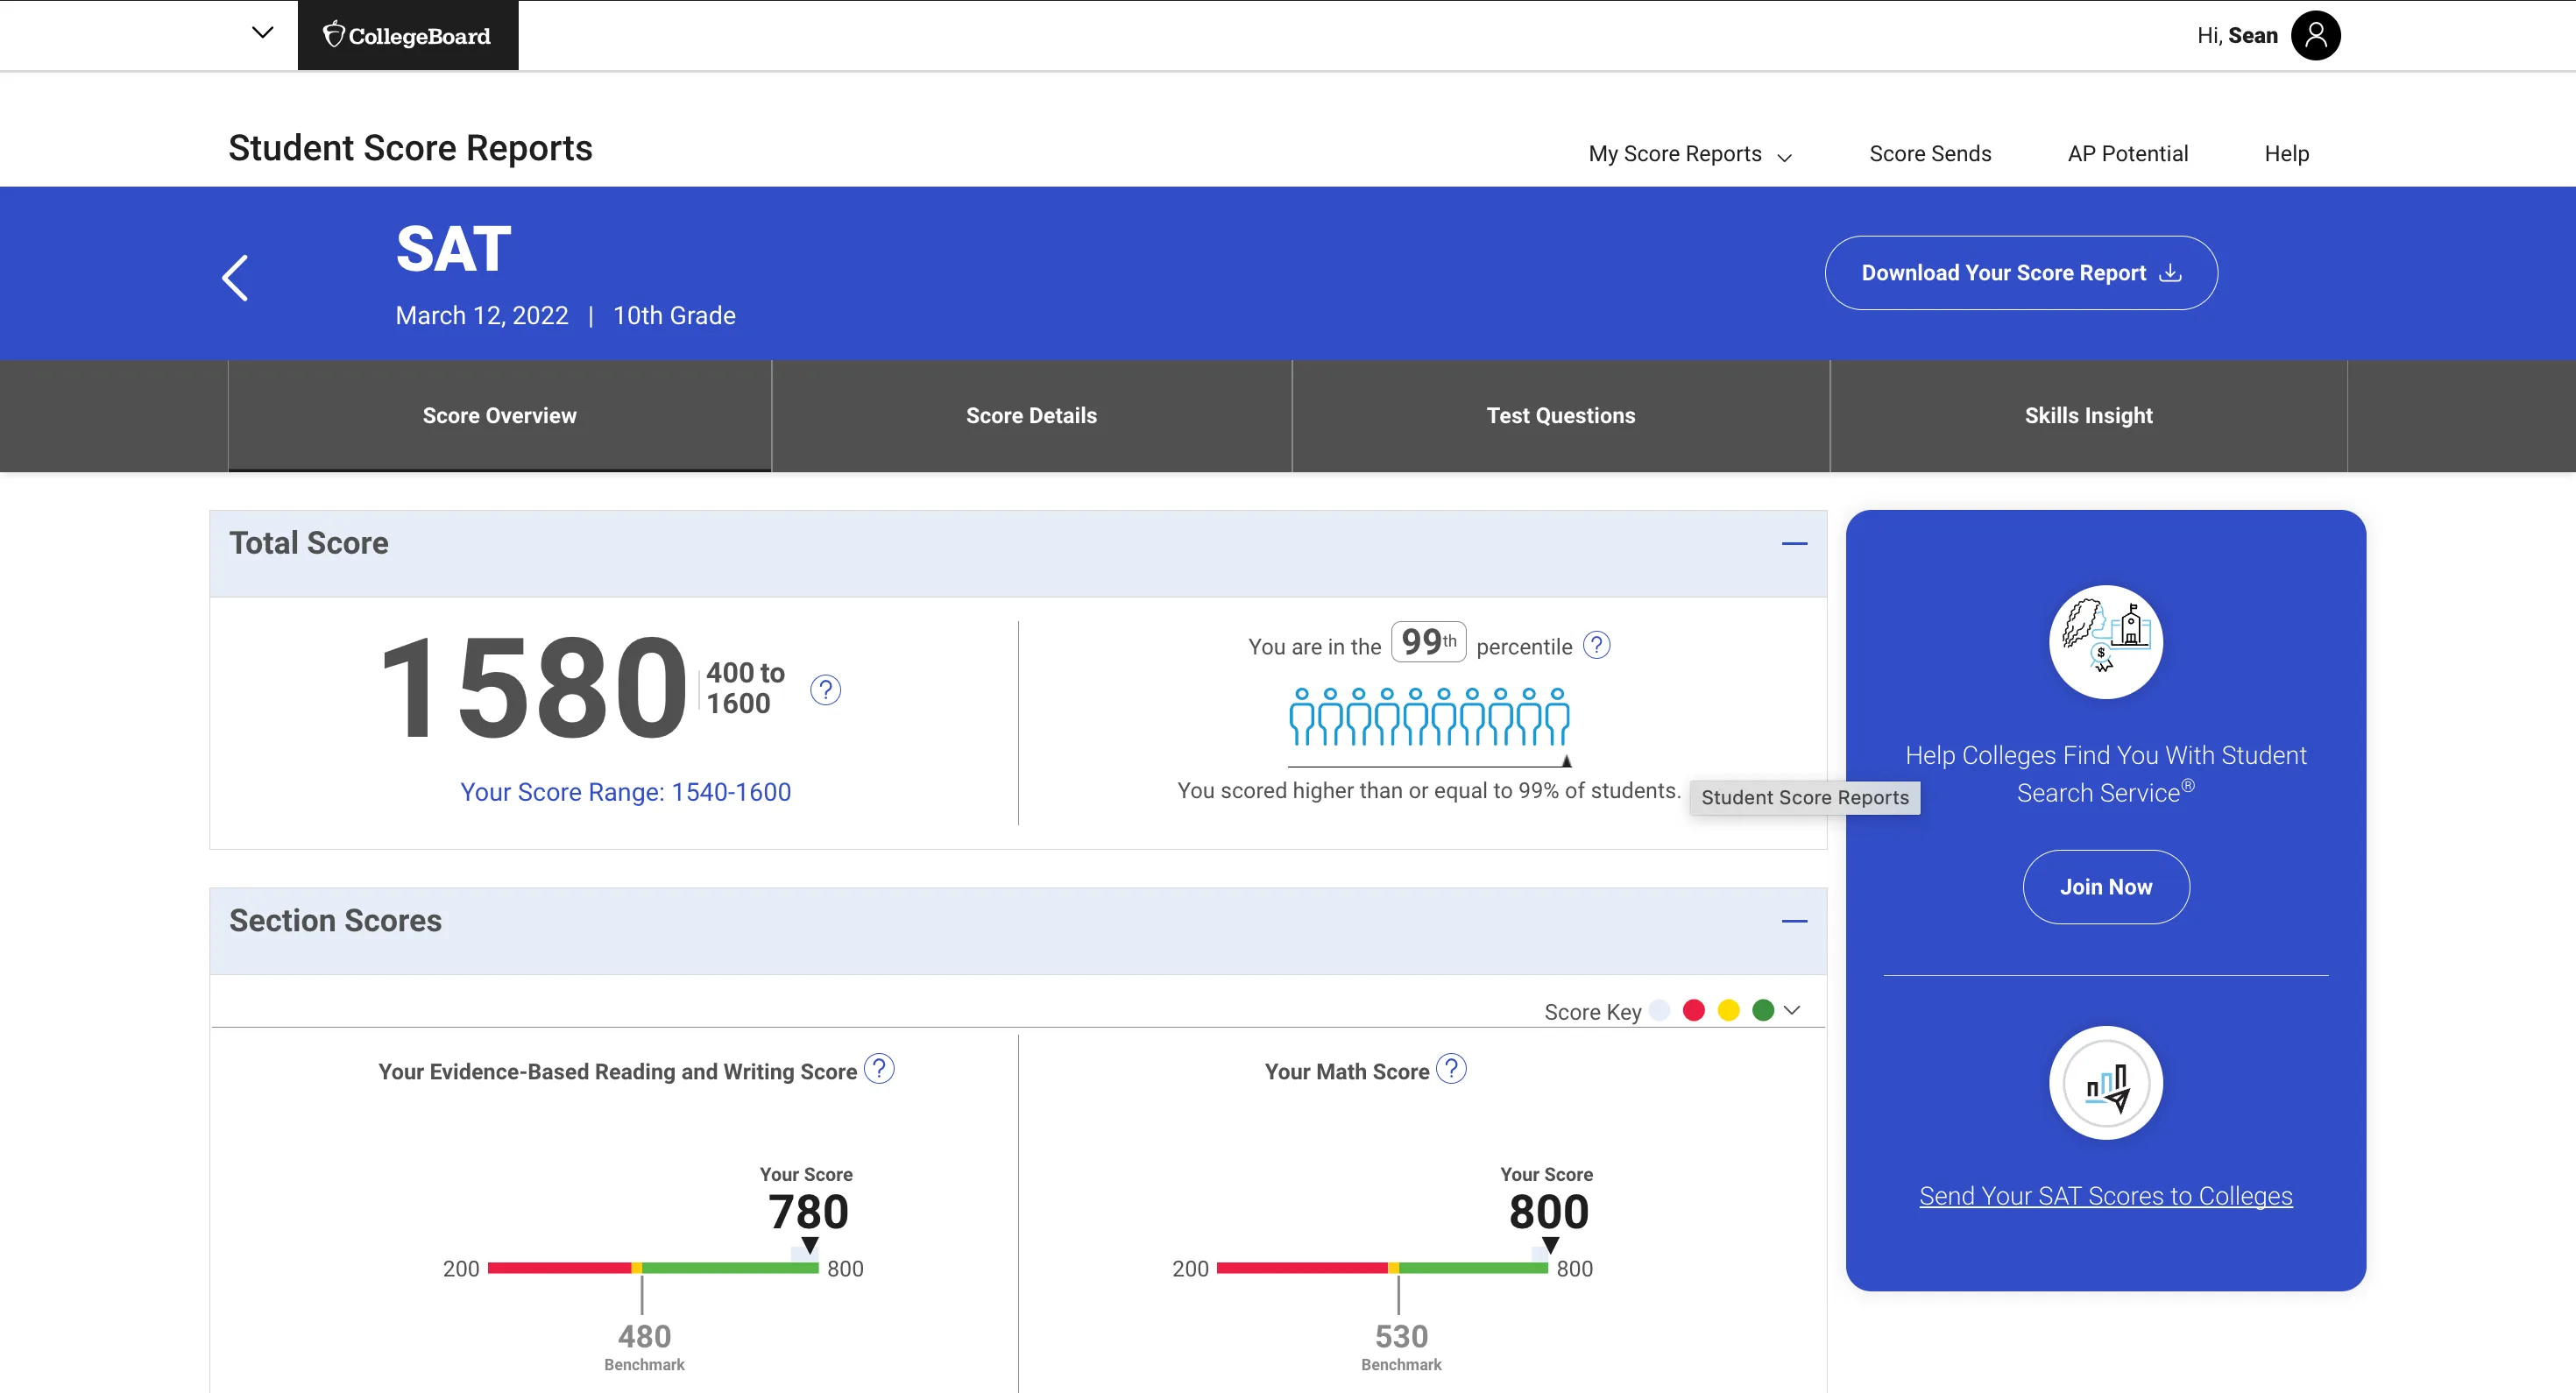
Task: Expand the top-left global navigation chevron
Action: 262,33
